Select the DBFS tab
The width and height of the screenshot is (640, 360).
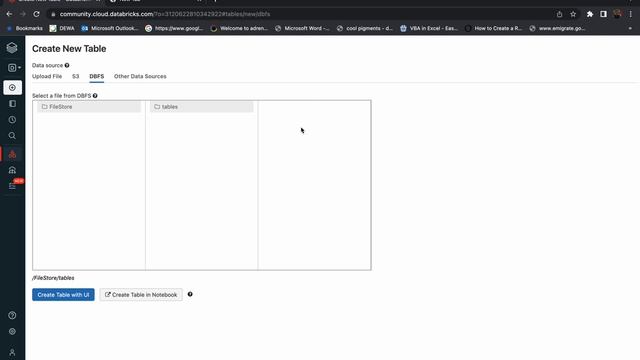click(x=97, y=76)
